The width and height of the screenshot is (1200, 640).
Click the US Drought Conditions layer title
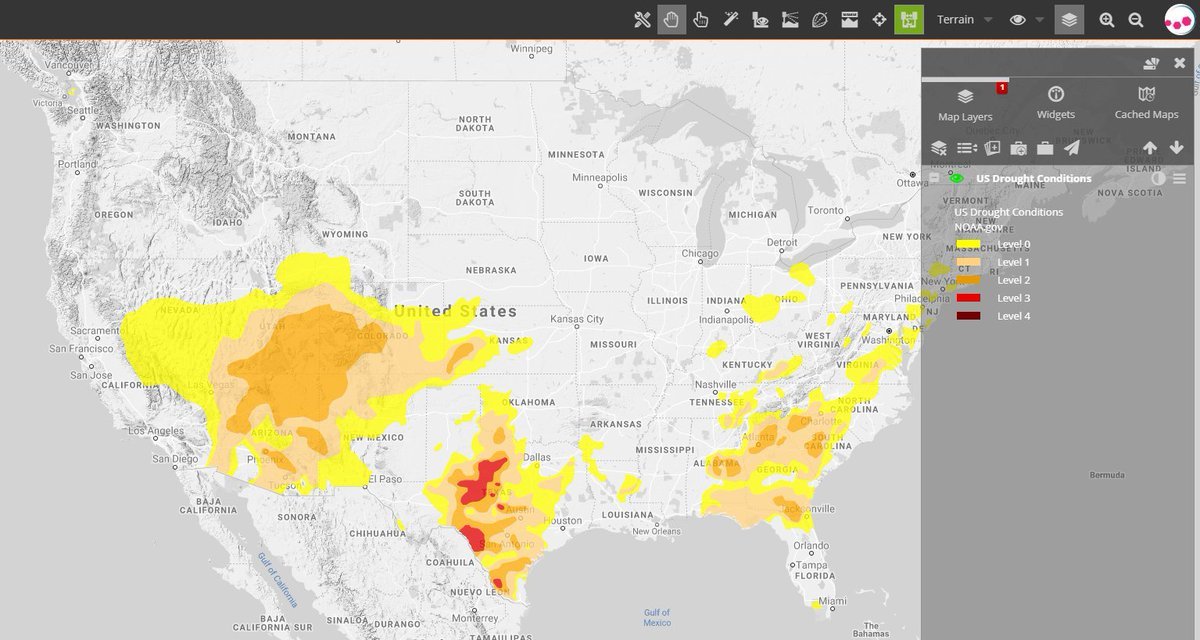coord(1033,179)
